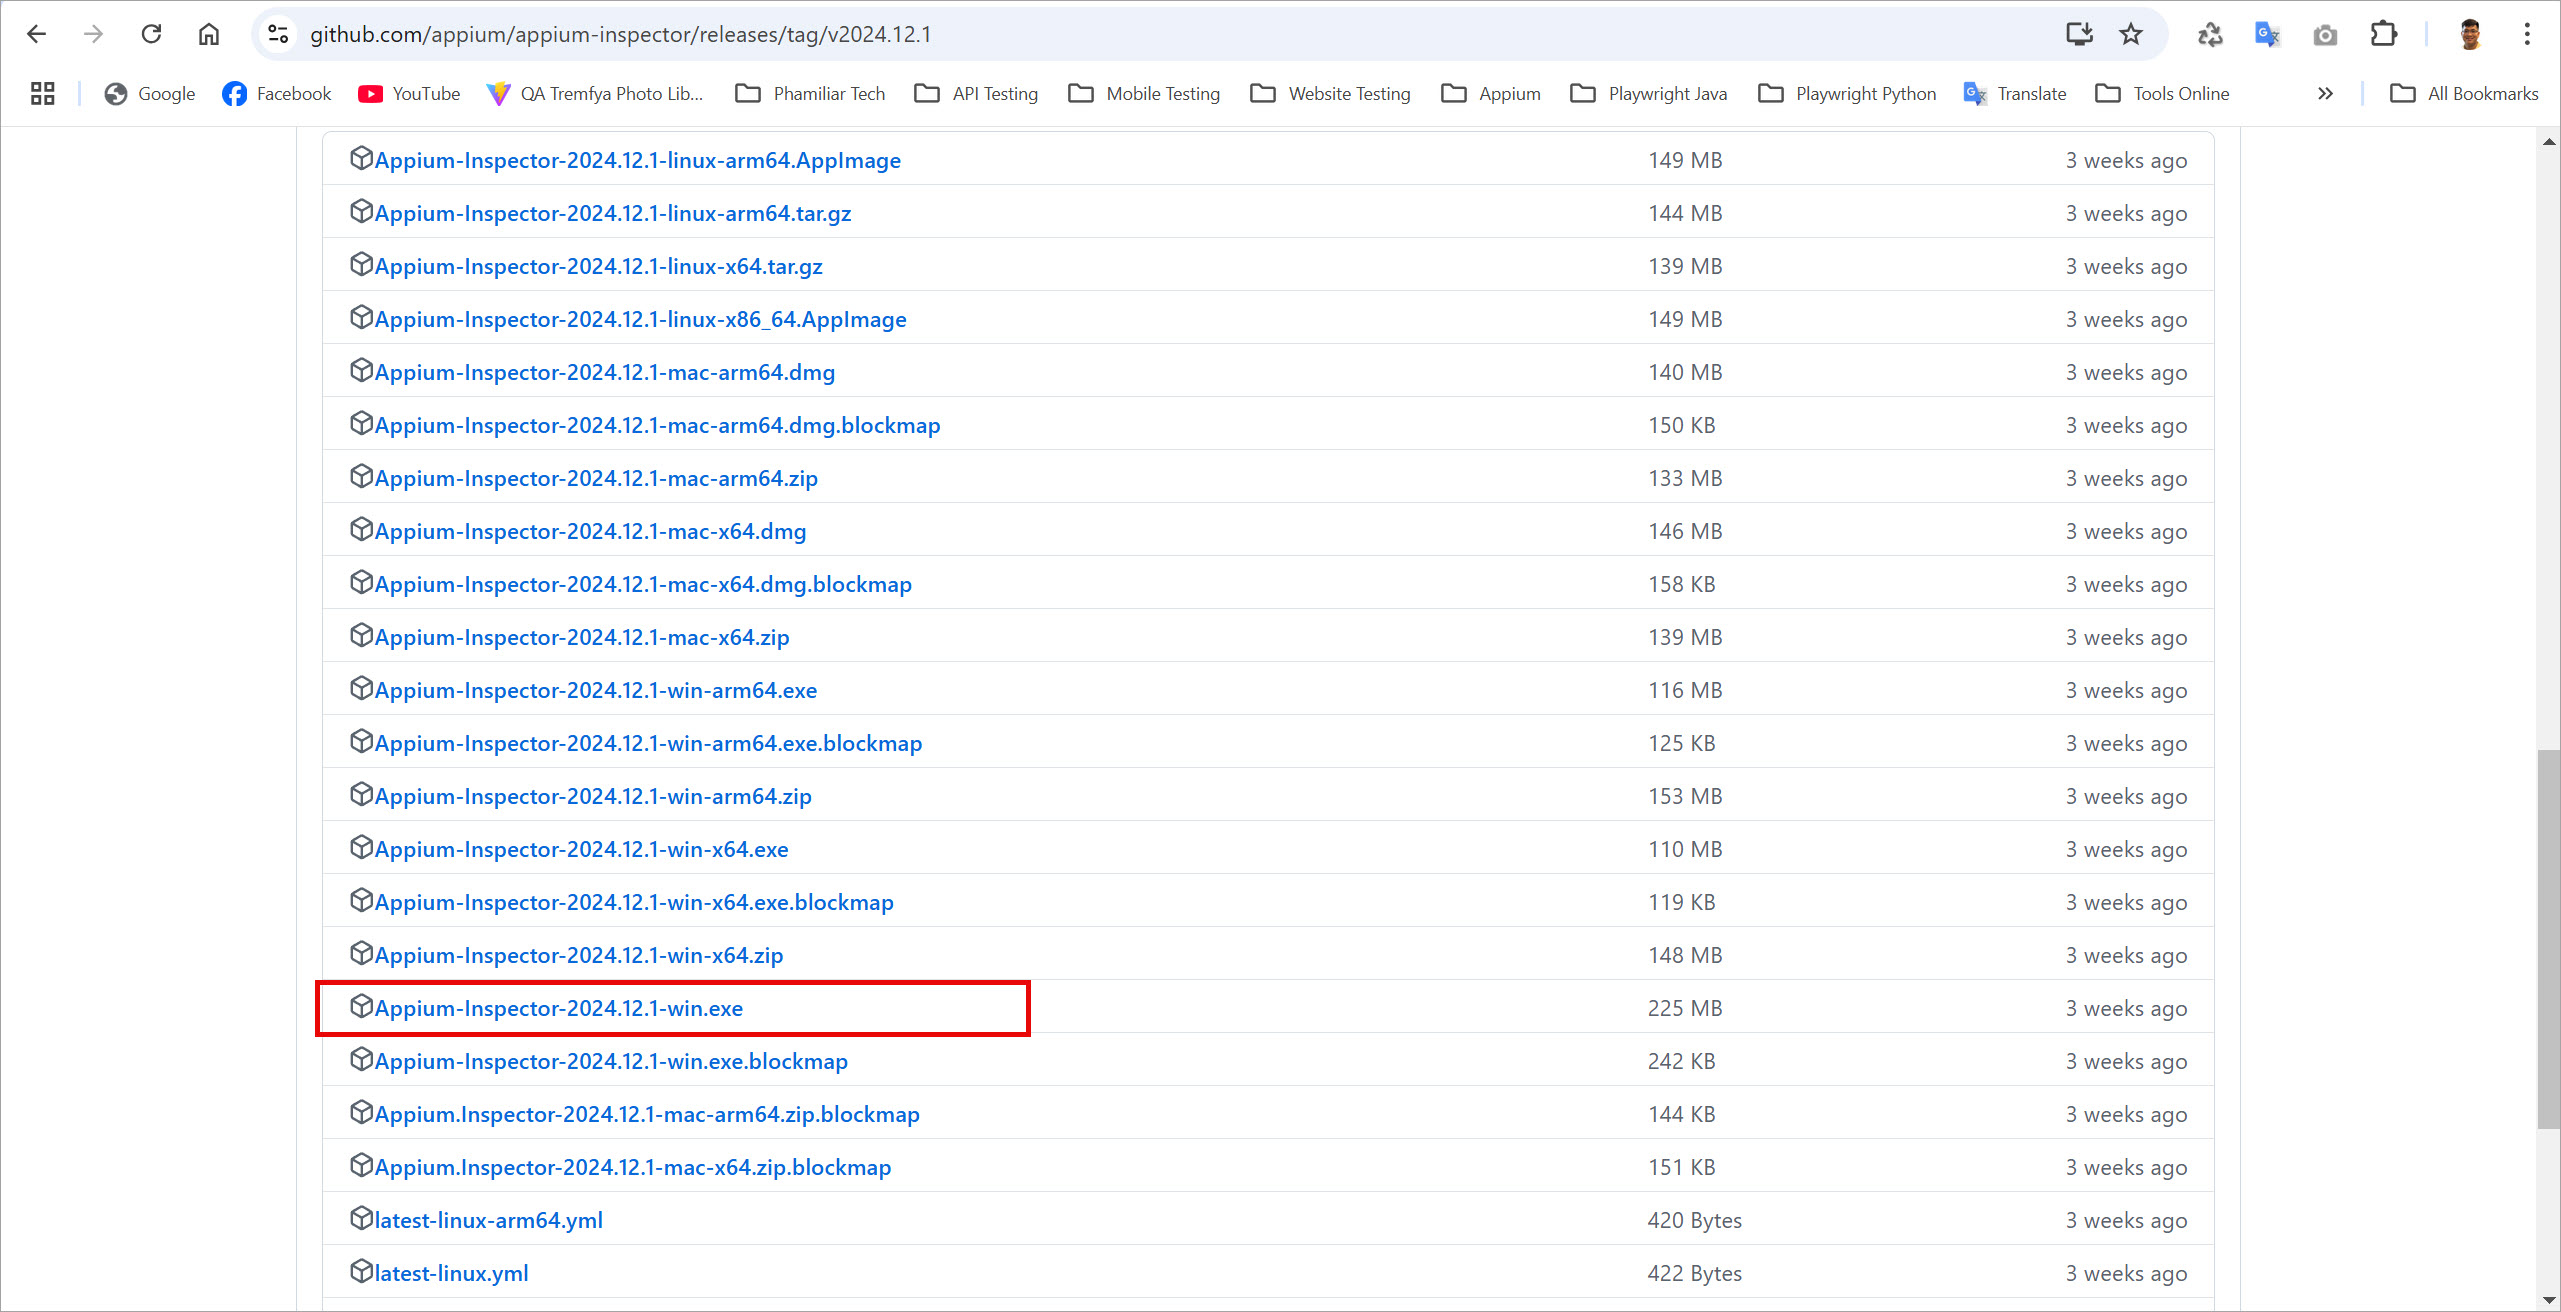Open the Translate bookmark
Image resolution: width=2561 pixels, height=1312 pixels.
[2015, 93]
